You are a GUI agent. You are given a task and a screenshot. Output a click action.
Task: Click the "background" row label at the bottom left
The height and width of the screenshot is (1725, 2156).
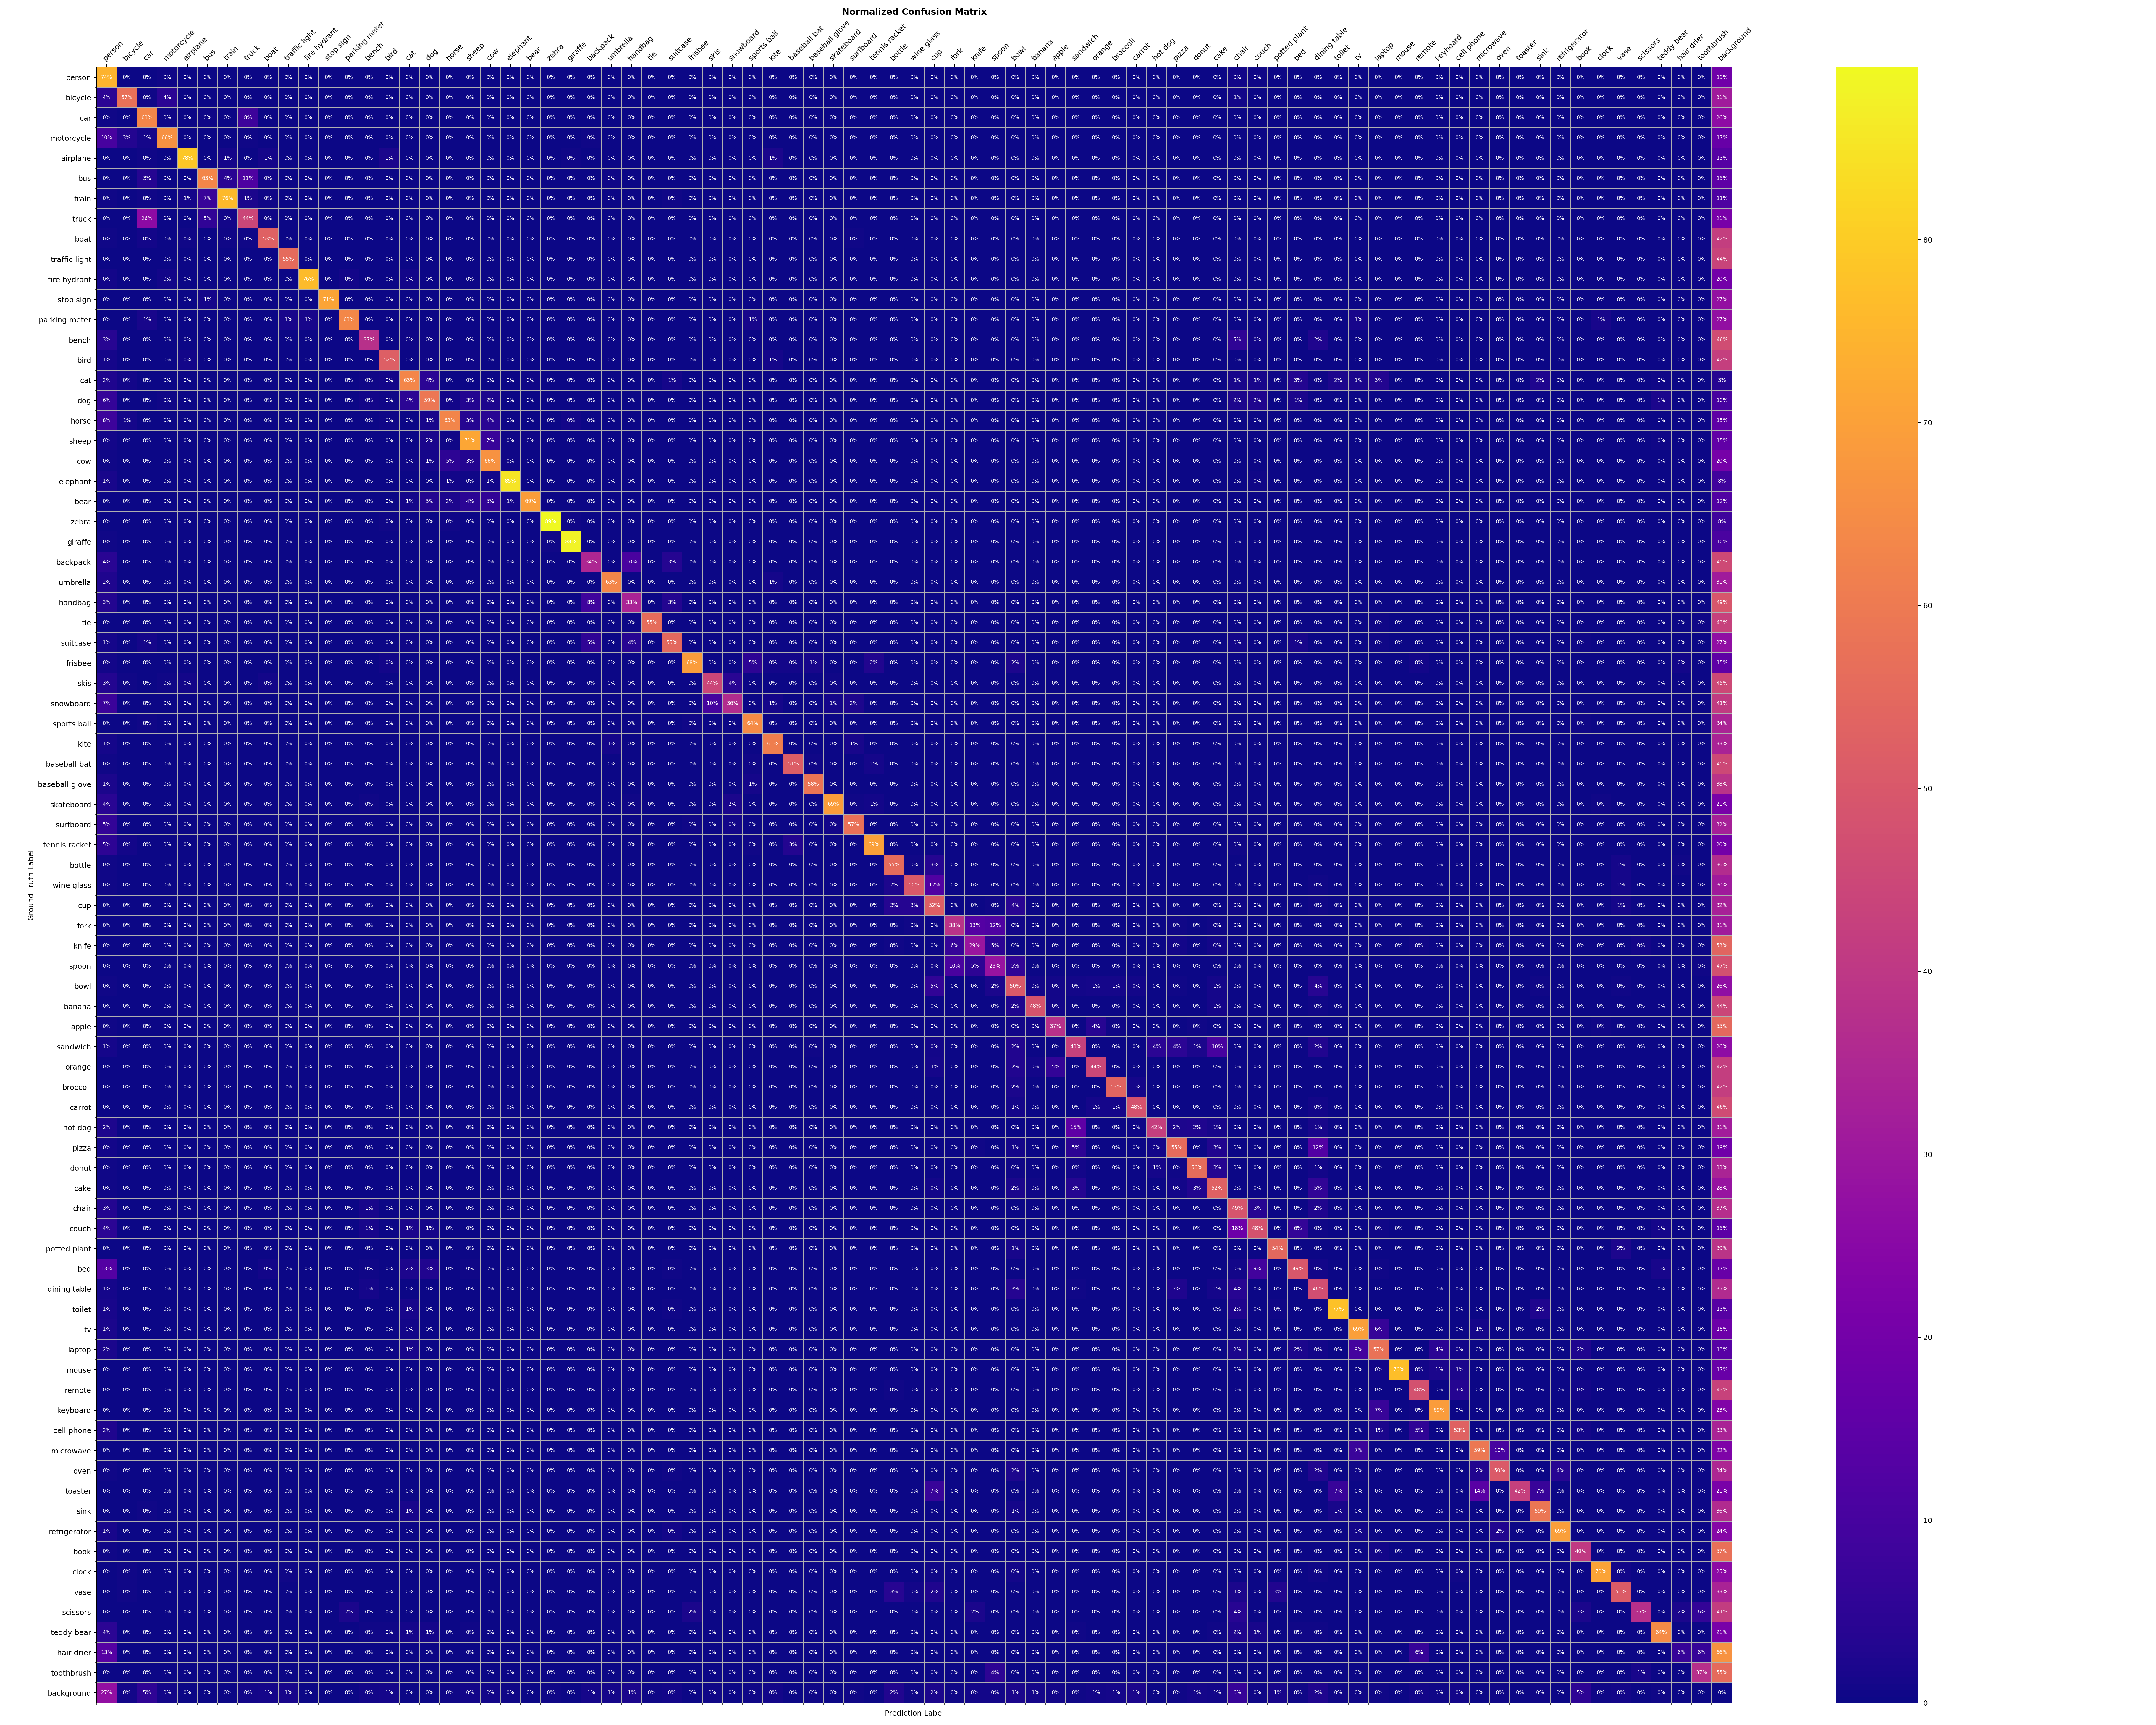tap(70, 1693)
